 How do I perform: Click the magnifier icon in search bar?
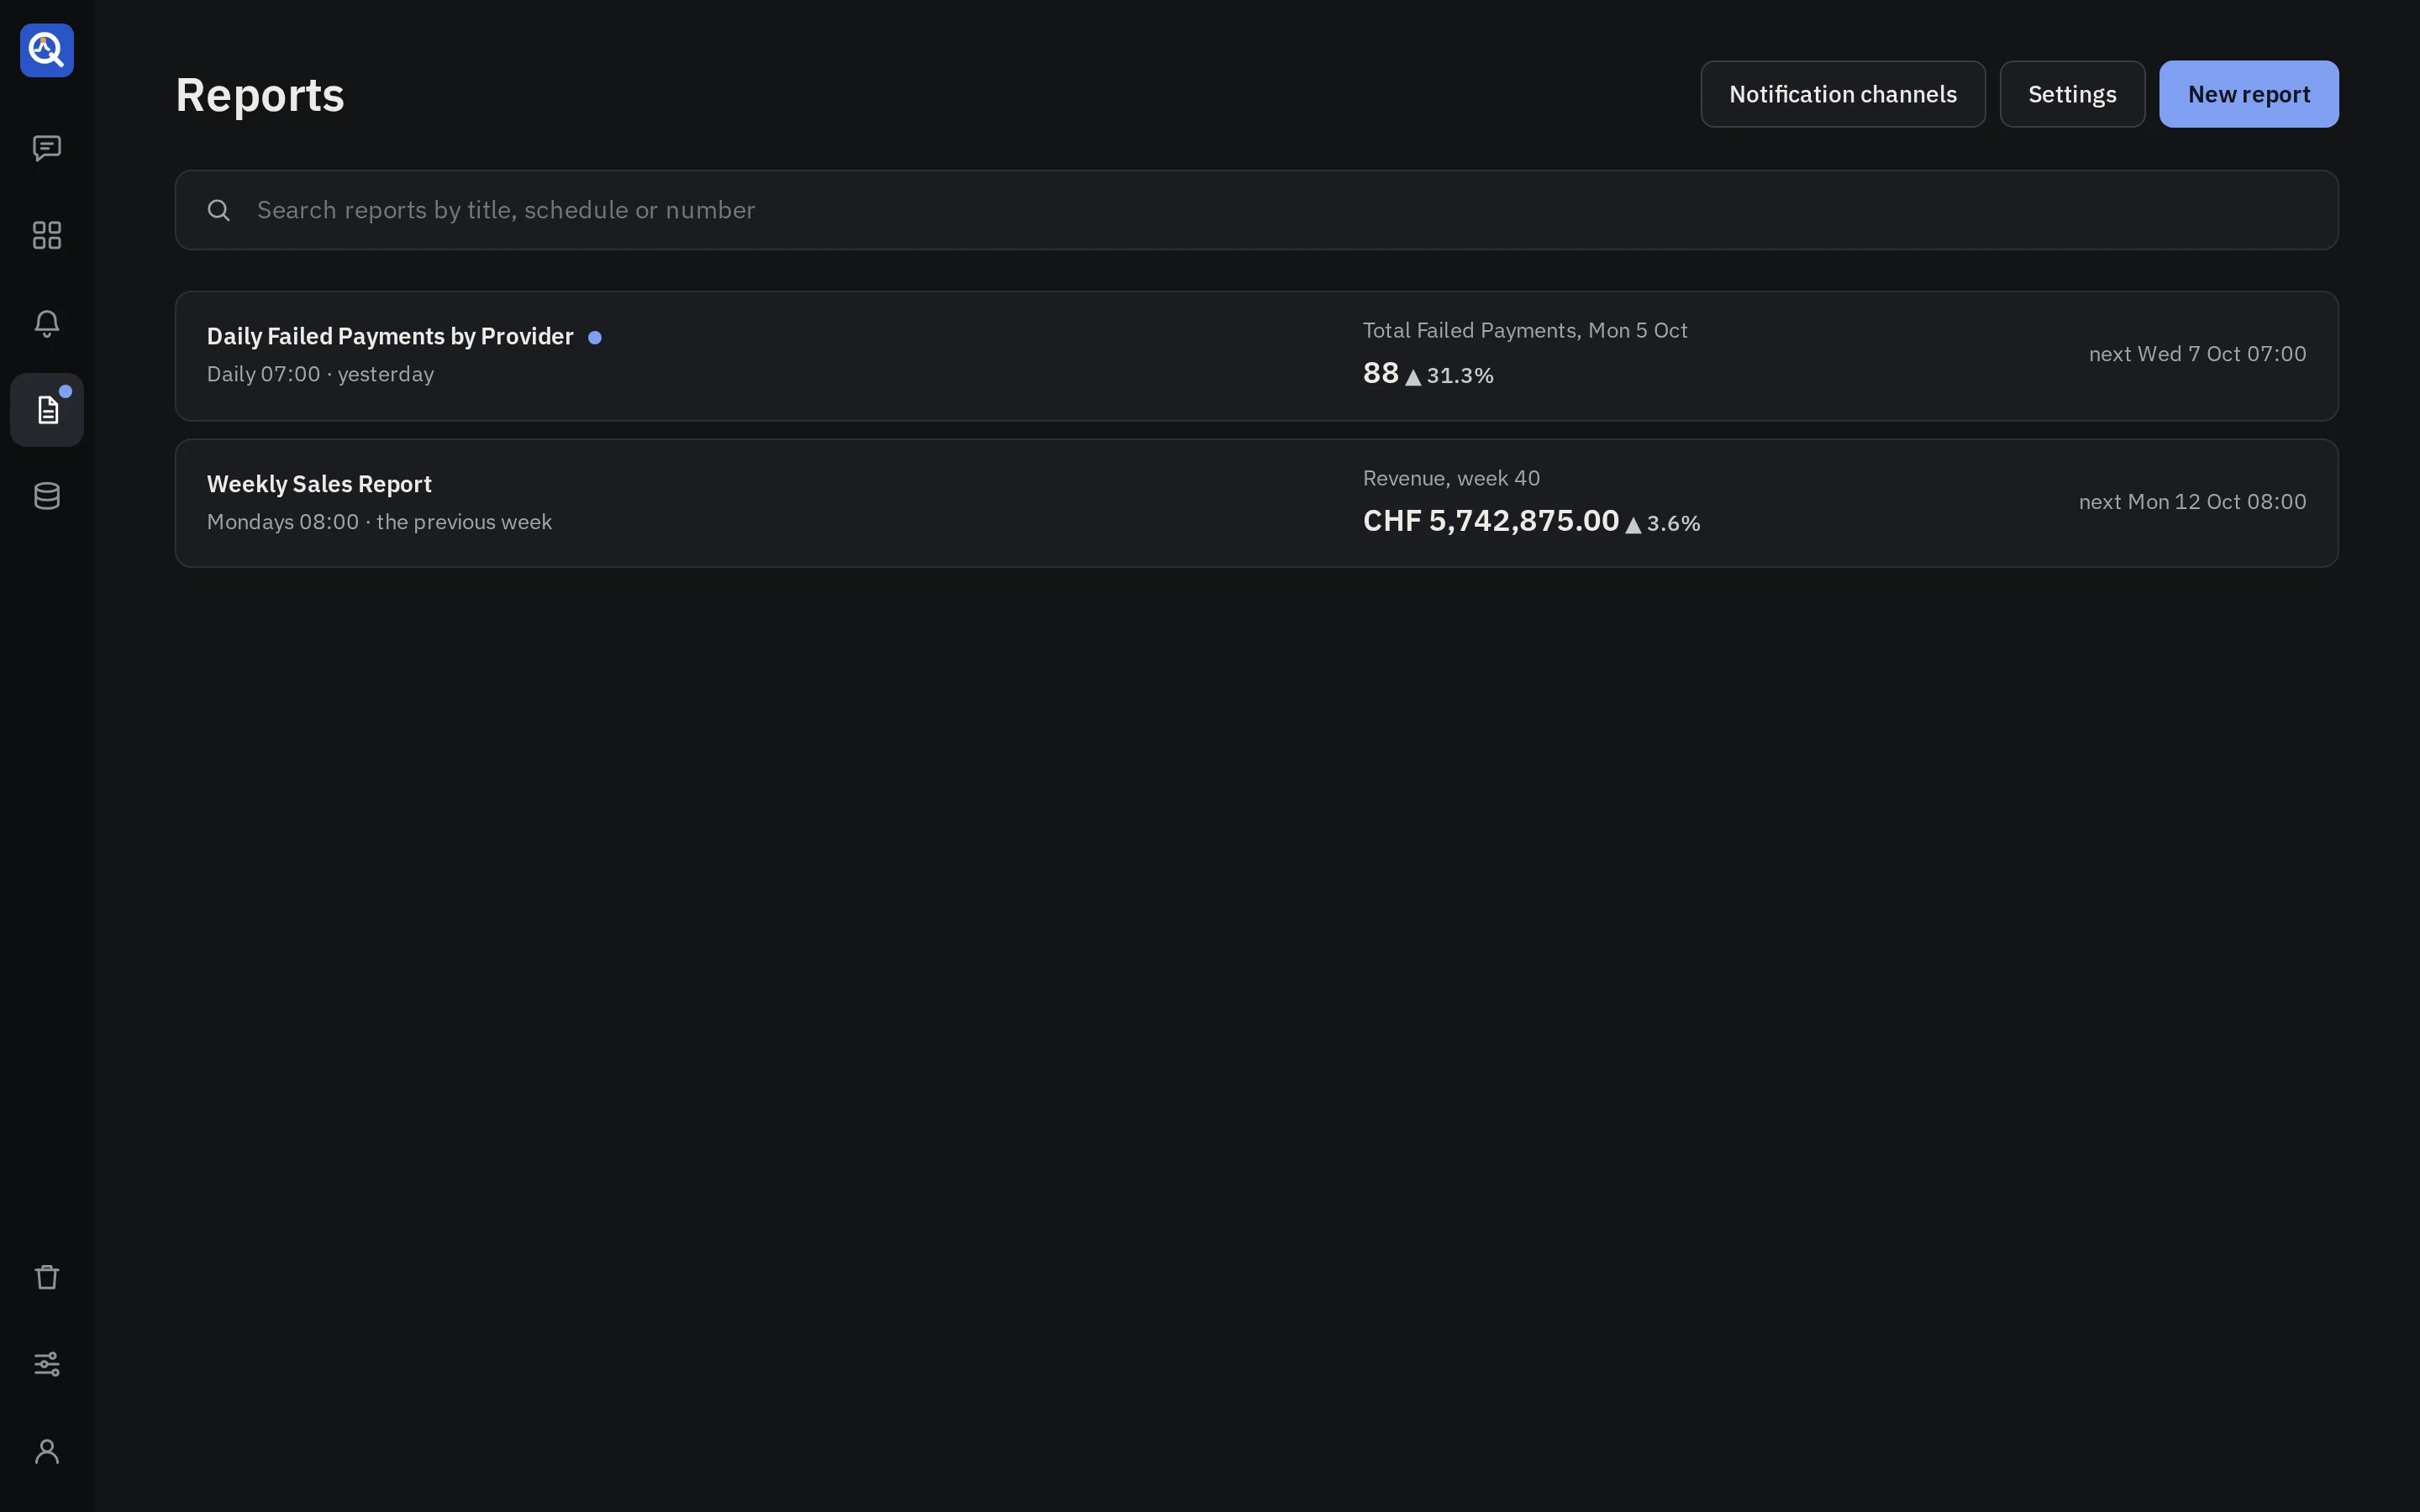[x=219, y=210]
